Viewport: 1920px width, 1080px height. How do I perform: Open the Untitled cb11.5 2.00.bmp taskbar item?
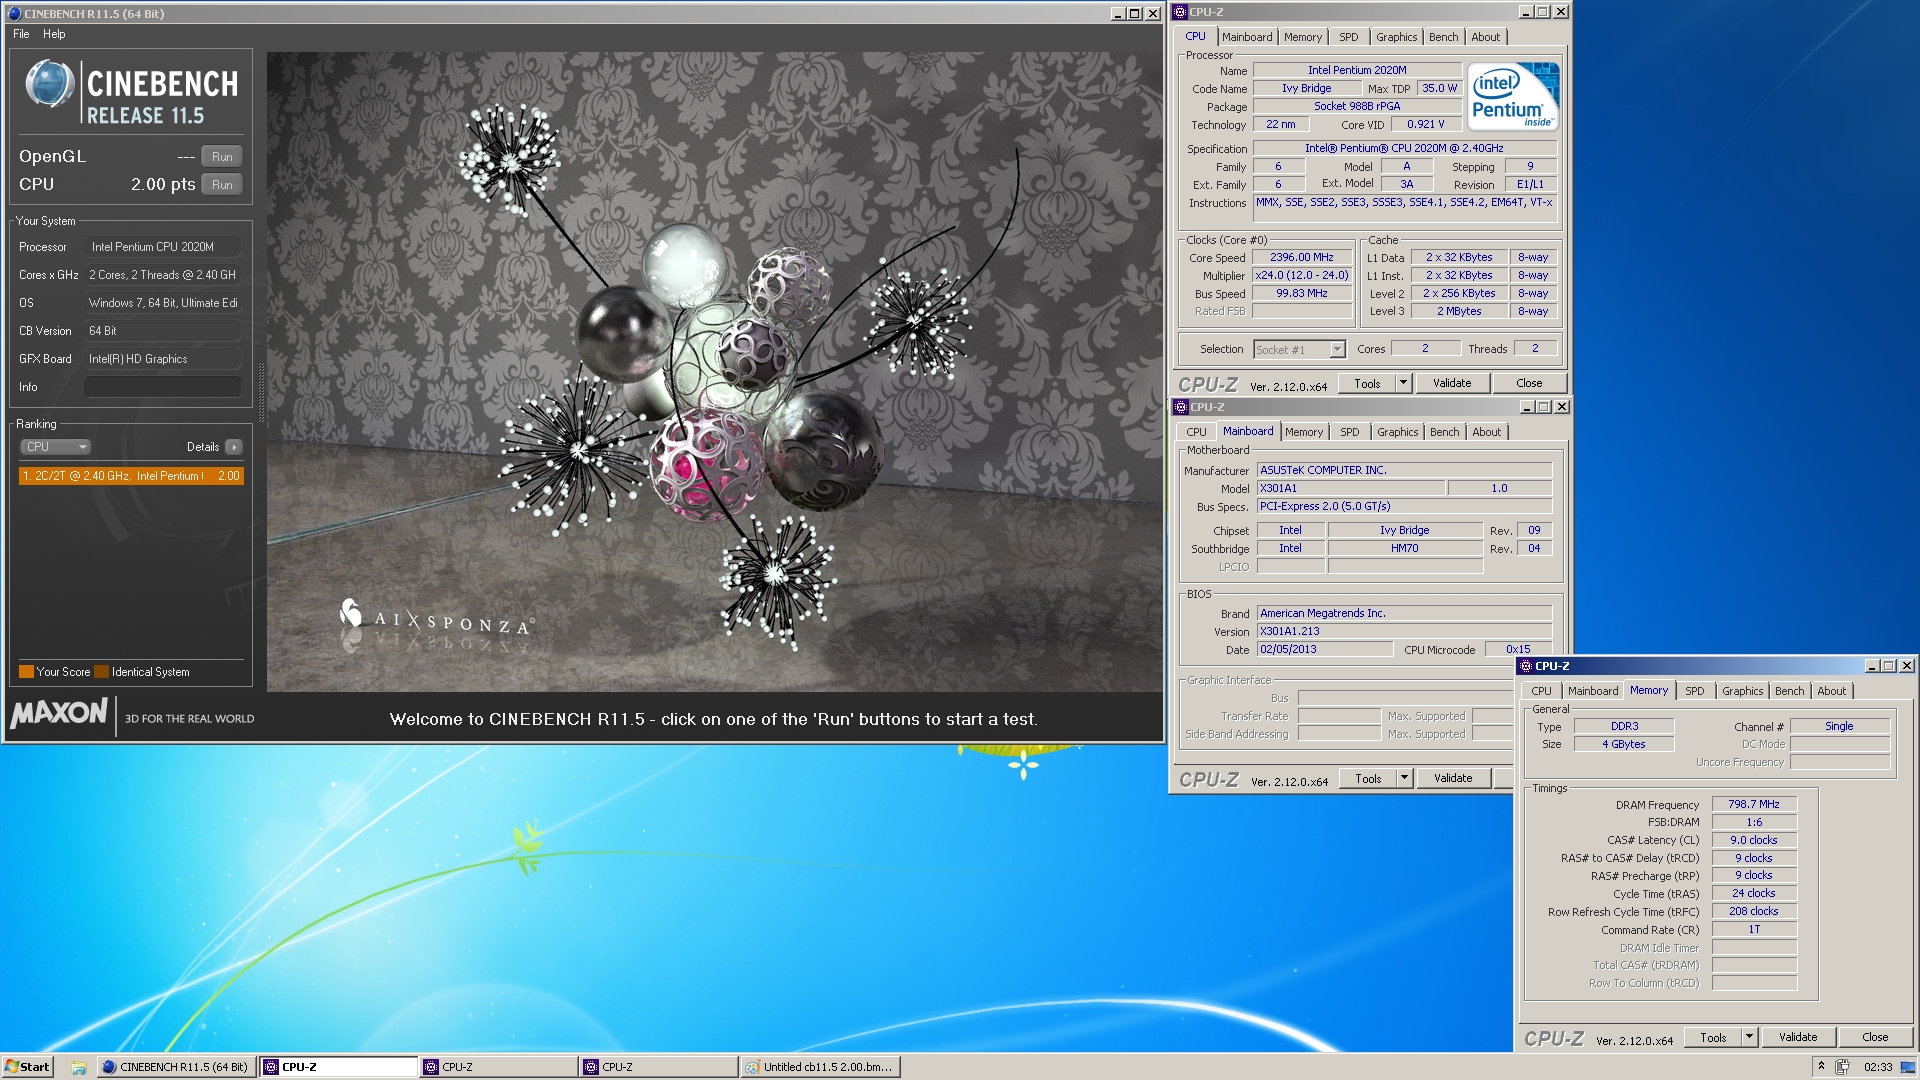[820, 1067]
